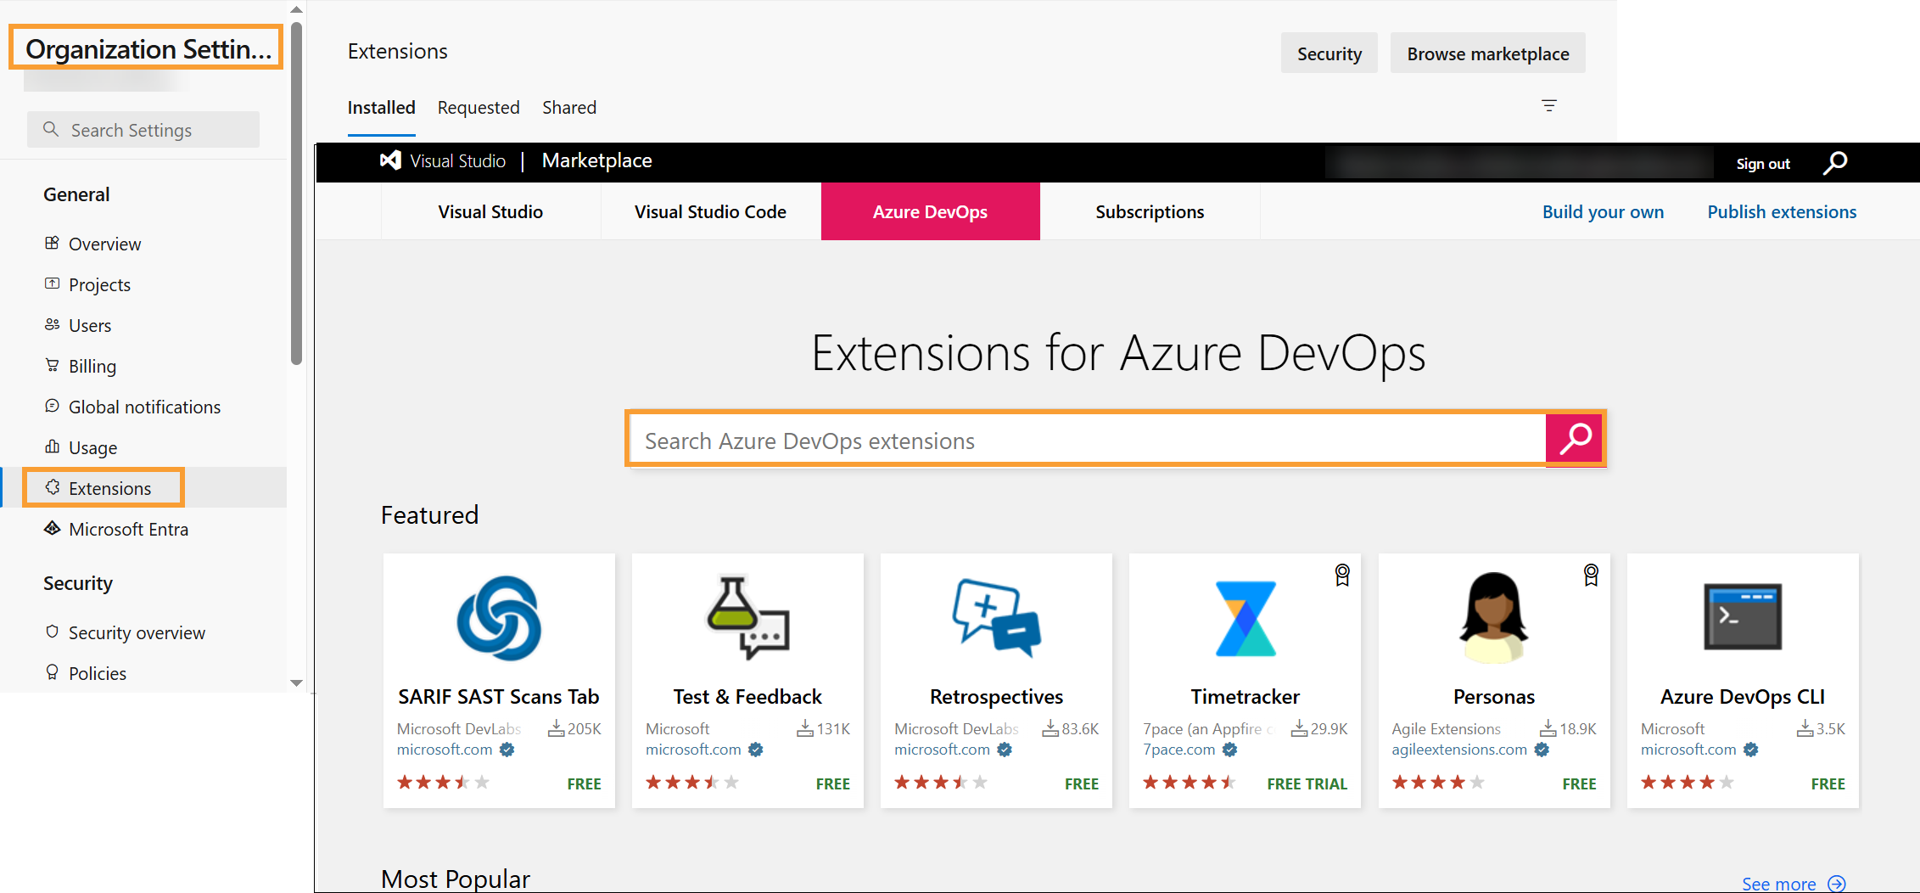Viewport: 1920px width, 893px height.
Task: Open agileextensions.com link on Personas card
Action: pyautogui.click(x=1459, y=750)
